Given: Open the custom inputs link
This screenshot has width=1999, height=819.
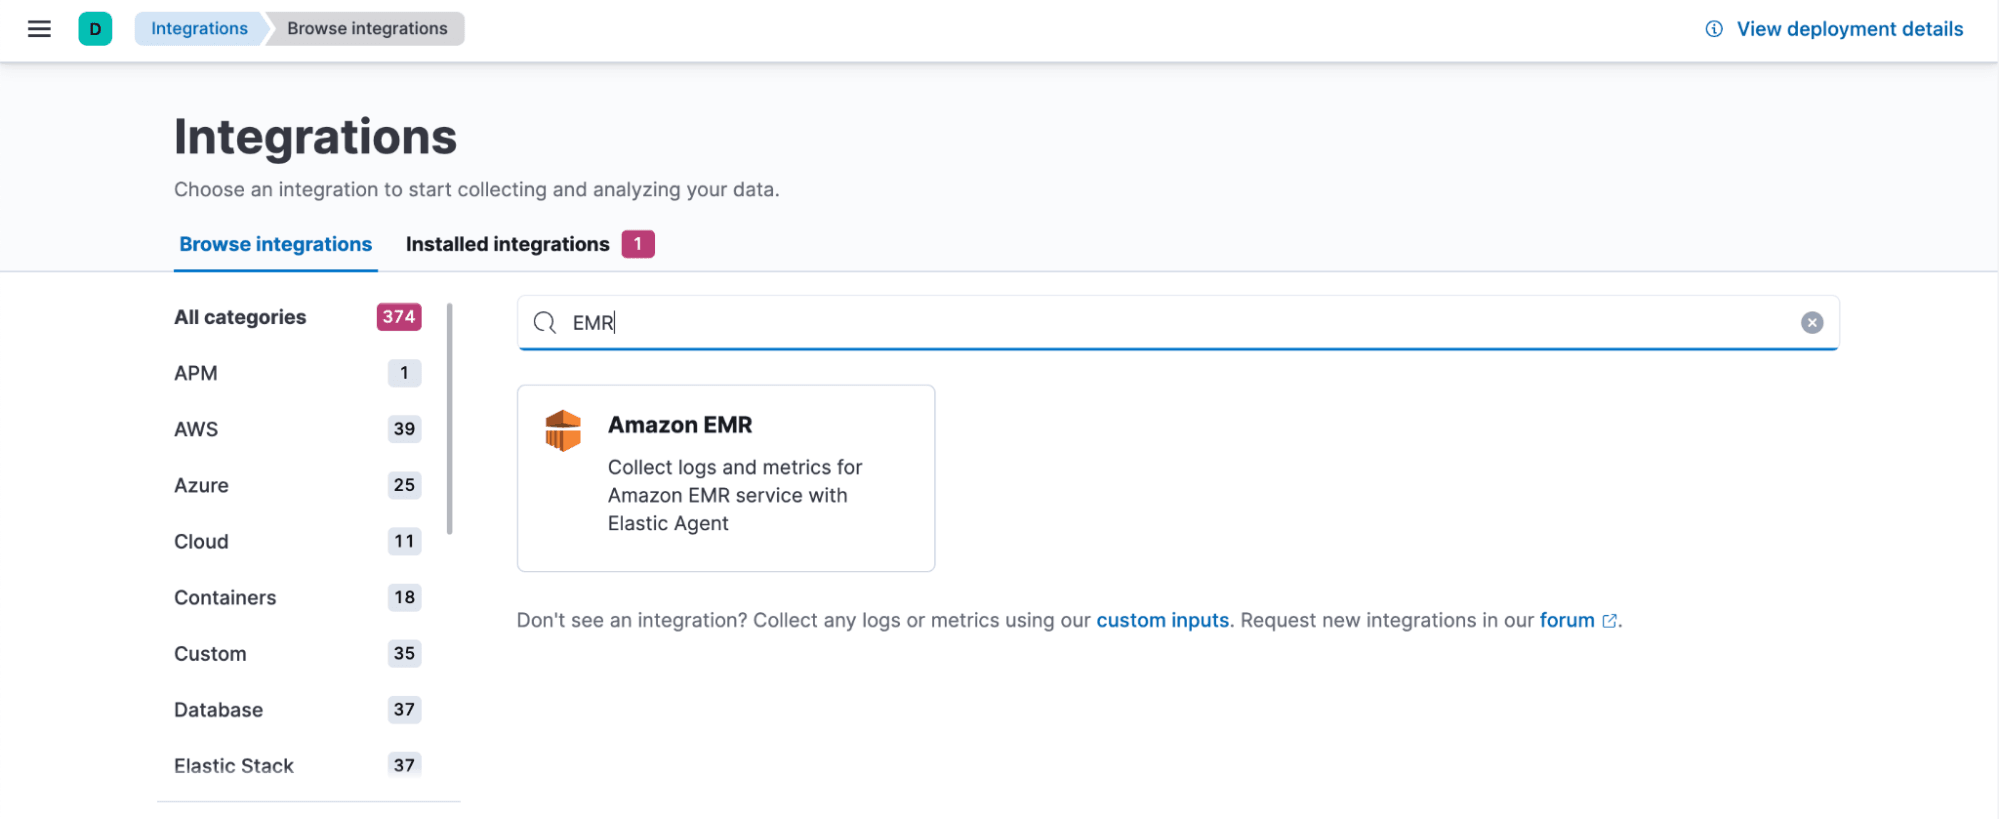Looking at the screenshot, I should [1162, 621].
